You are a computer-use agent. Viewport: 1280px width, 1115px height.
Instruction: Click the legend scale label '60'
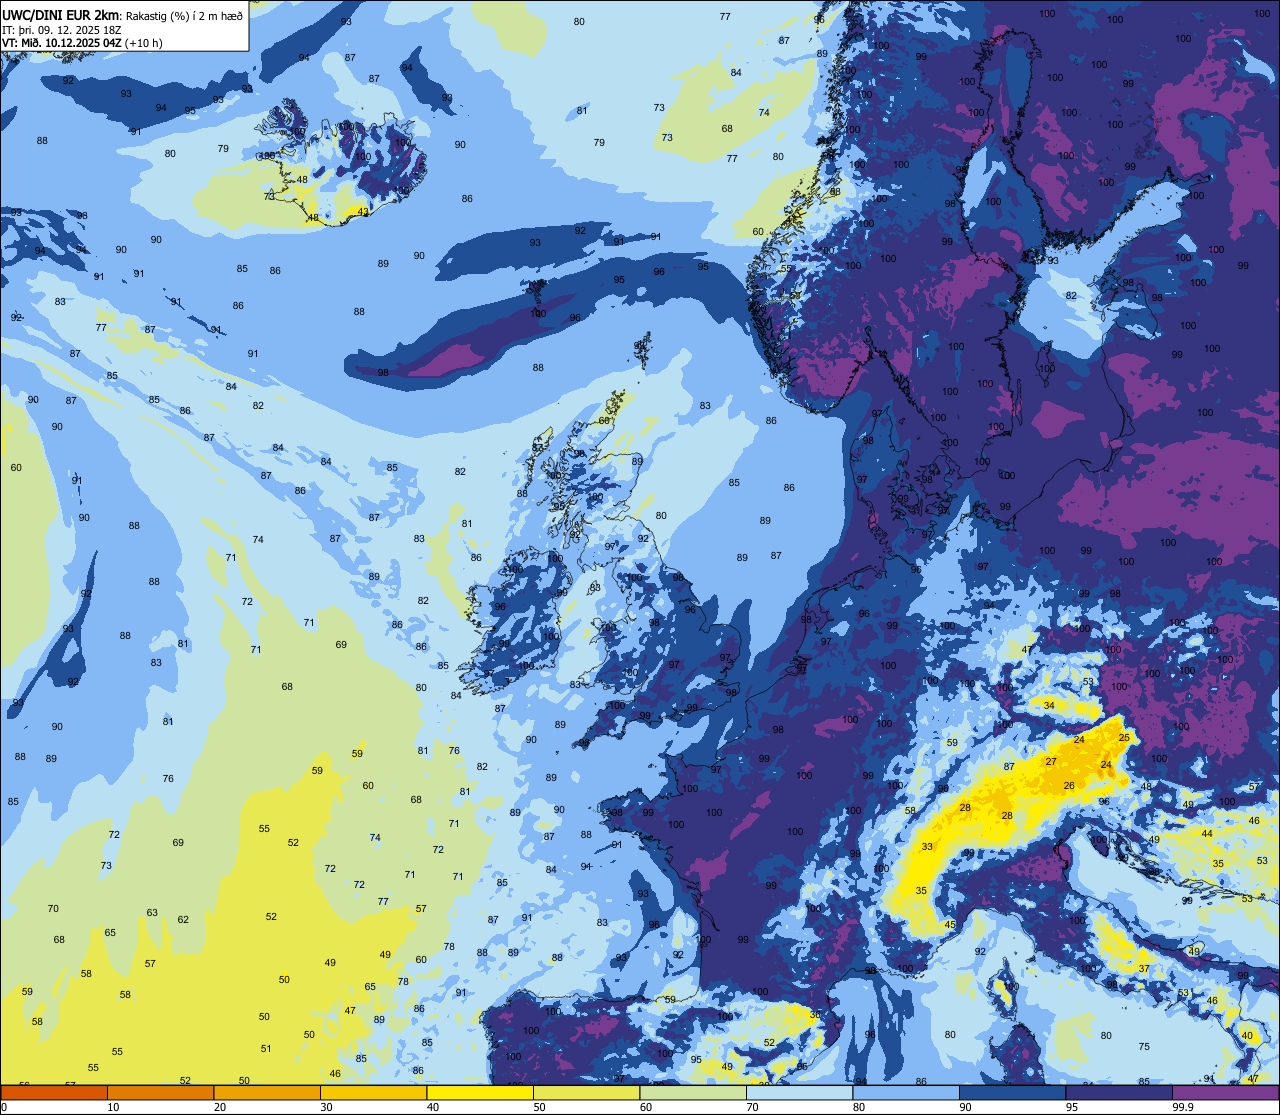click(x=646, y=1107)
